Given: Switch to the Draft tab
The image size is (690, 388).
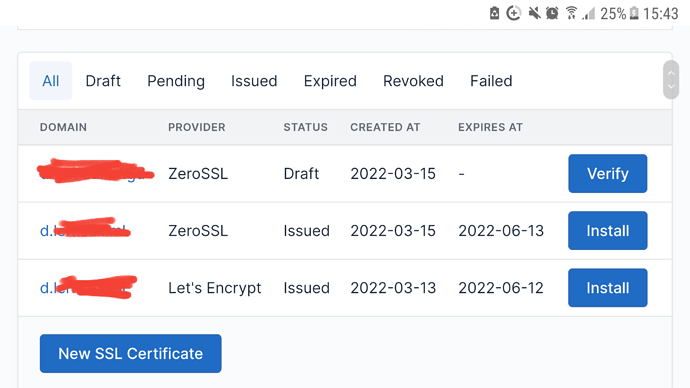Looking at the screenshot, I should pos(103,81).
